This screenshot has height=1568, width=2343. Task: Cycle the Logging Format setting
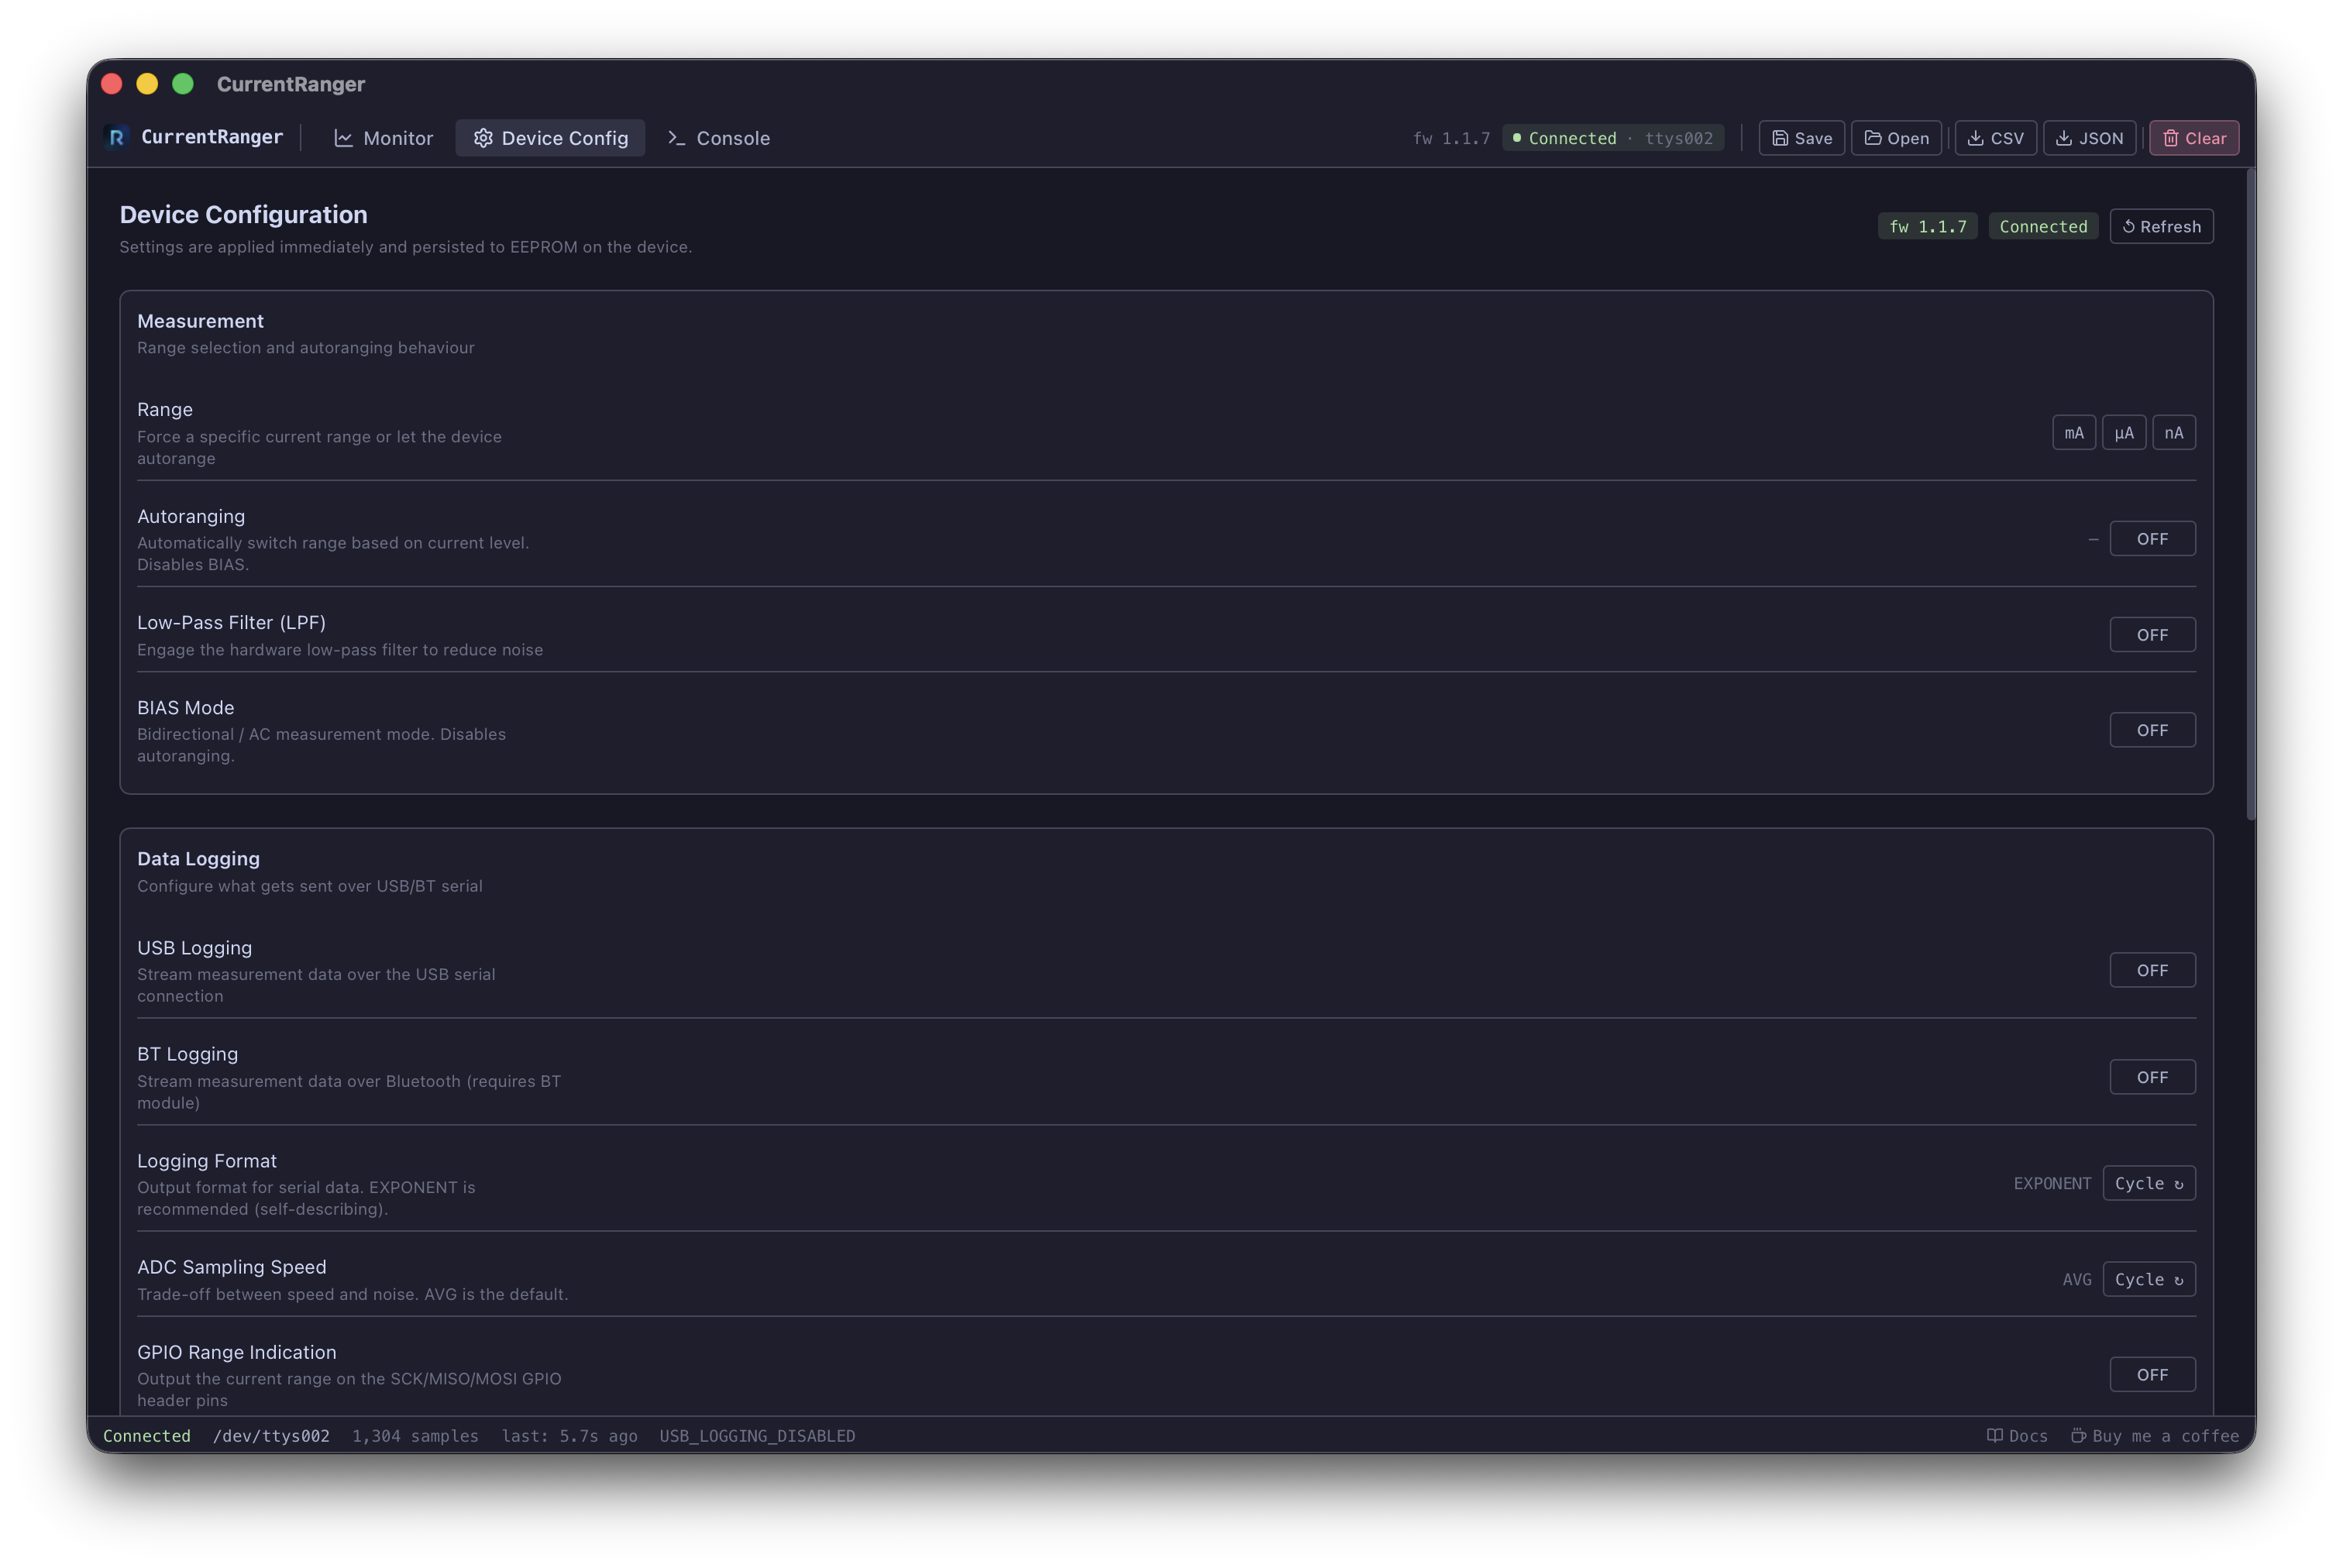click(x=2149, y=1183)
